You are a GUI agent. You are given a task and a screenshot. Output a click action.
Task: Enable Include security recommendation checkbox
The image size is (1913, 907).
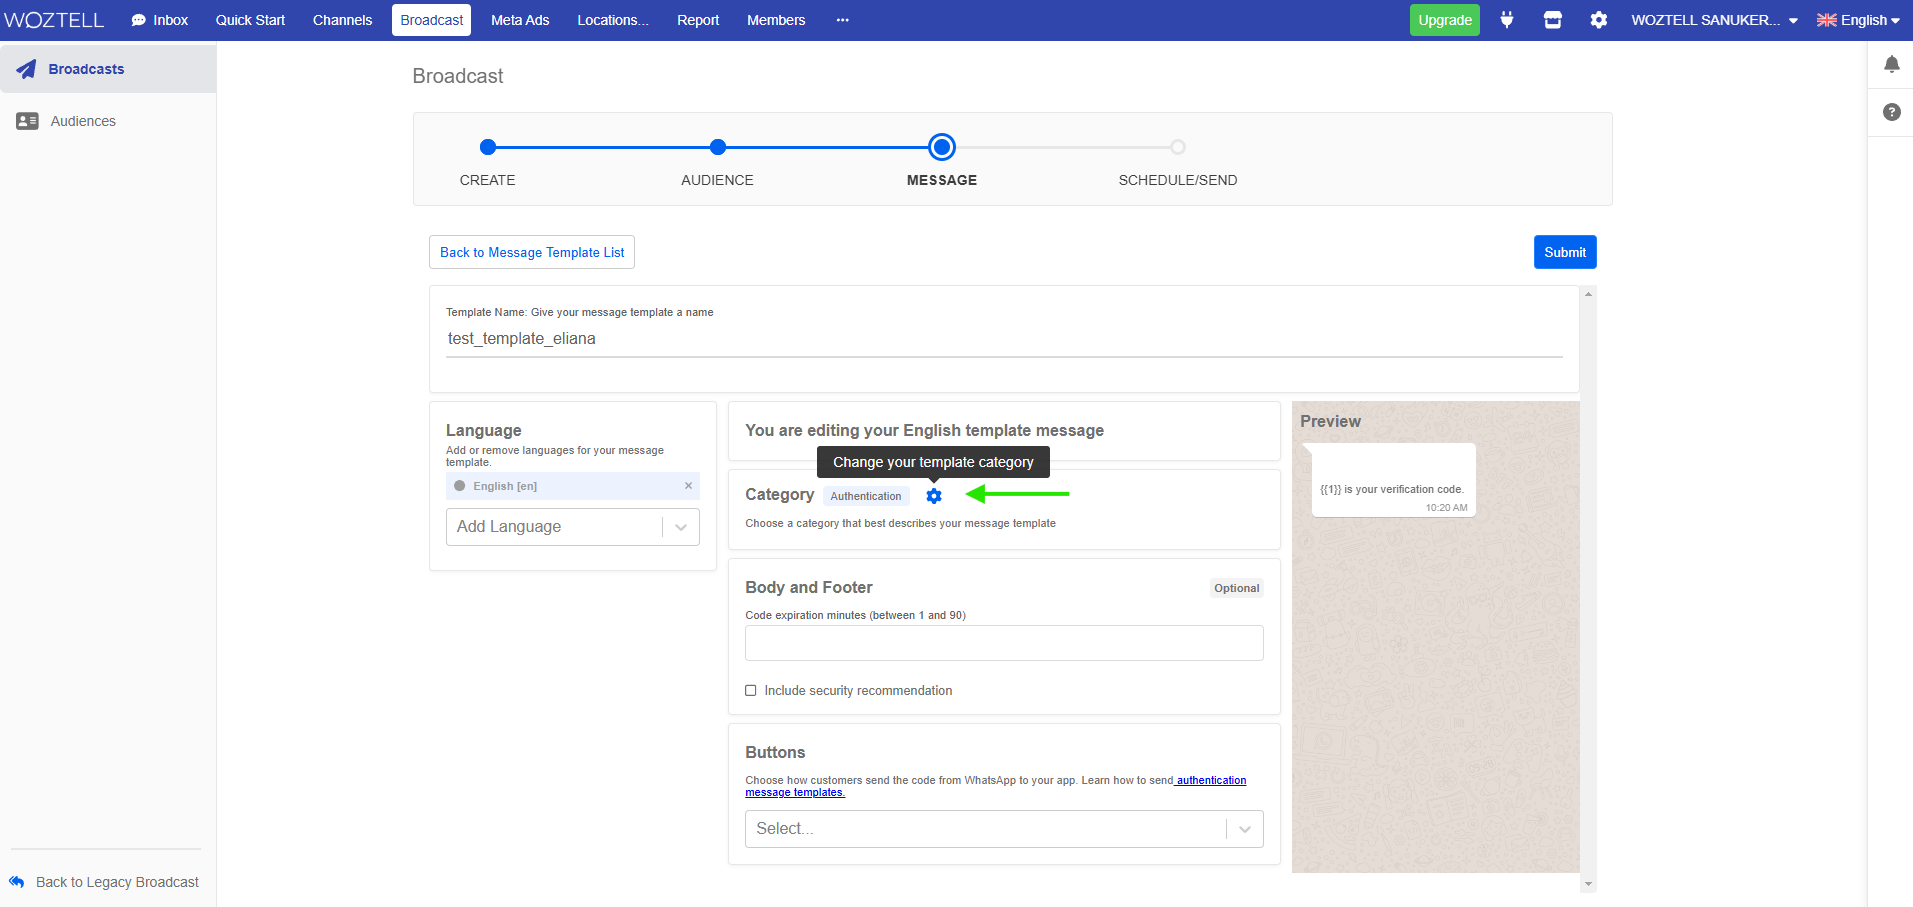(x=751, y=691)
